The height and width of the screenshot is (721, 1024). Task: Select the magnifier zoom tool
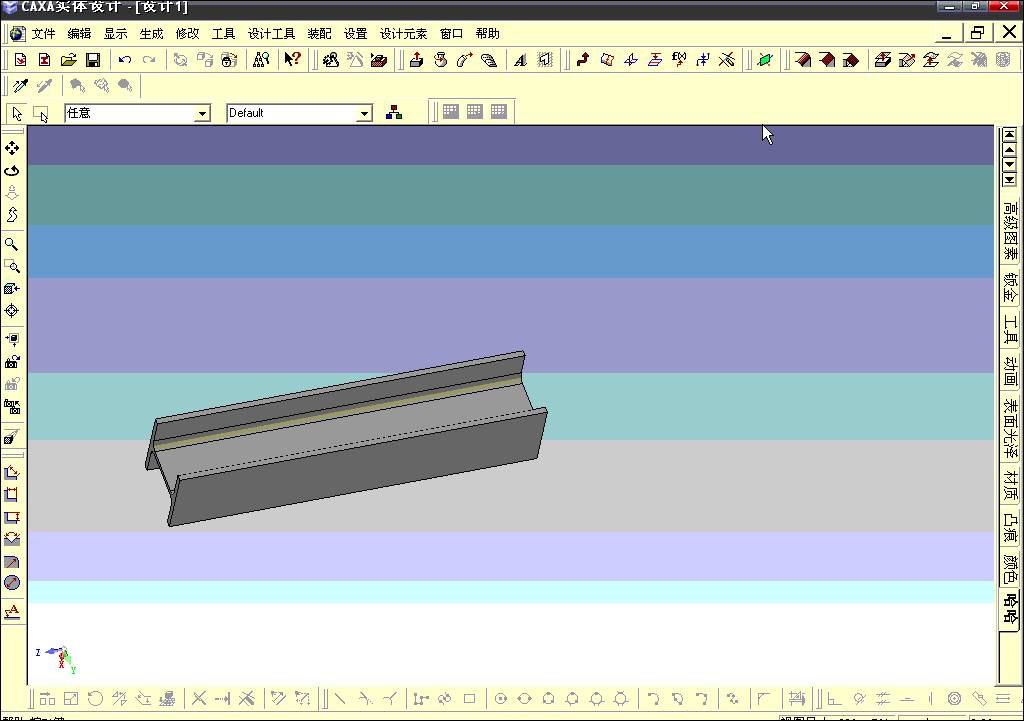pyautogui.click(x=12, y=244)
